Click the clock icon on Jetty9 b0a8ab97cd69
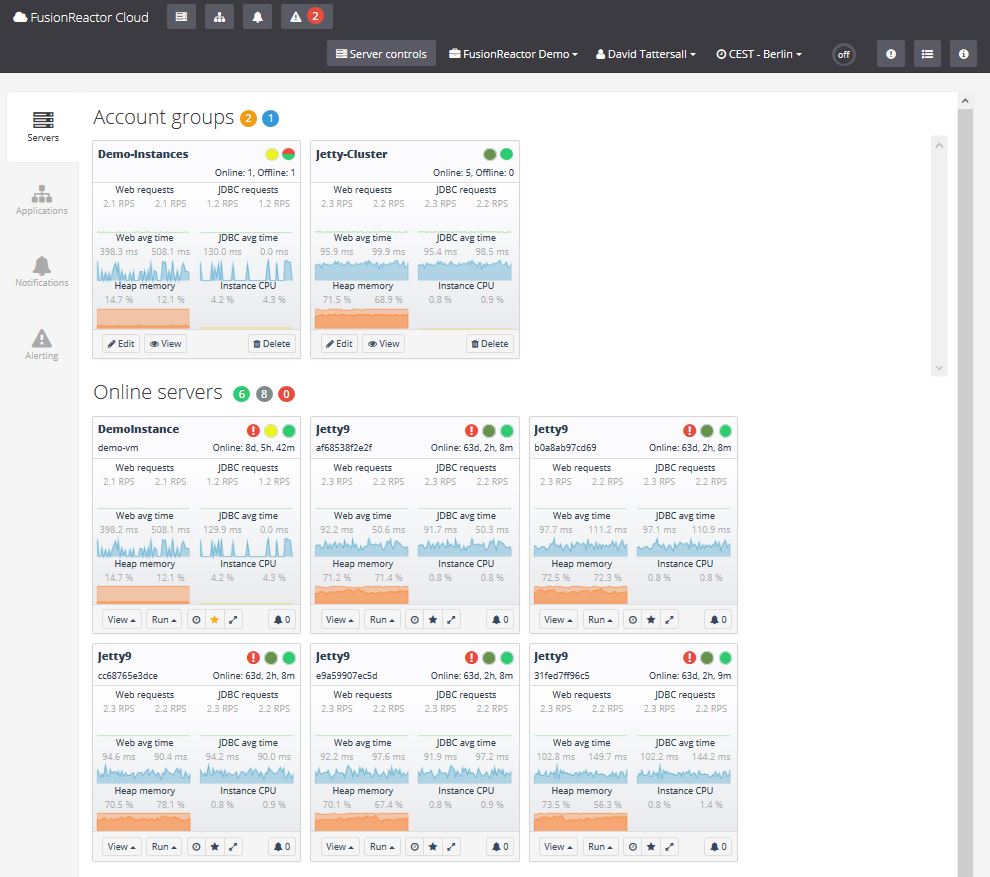Image resolution: width=990 pixels, height=877 pixels. pyautogui.click(x=633, y=619)
